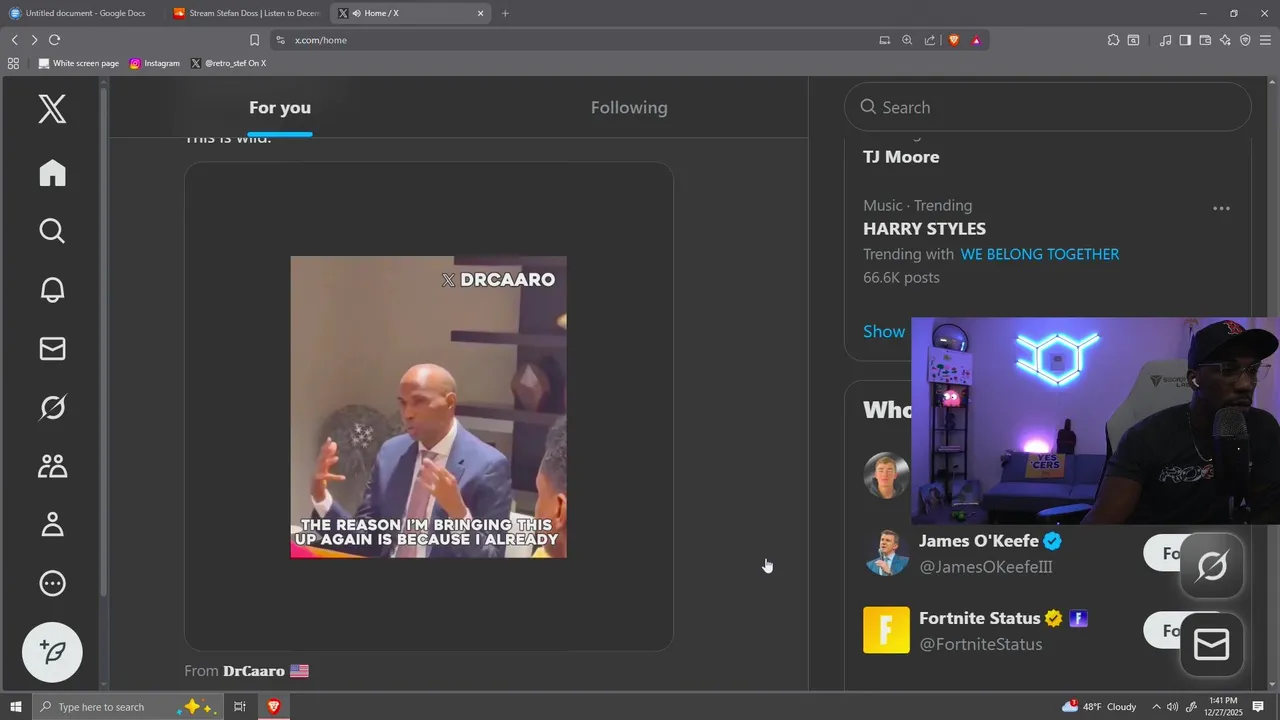The height and width of the screenshot is (720, 1280).
Task: Open the extensions puzzle icon
Action: point(1113,40)
